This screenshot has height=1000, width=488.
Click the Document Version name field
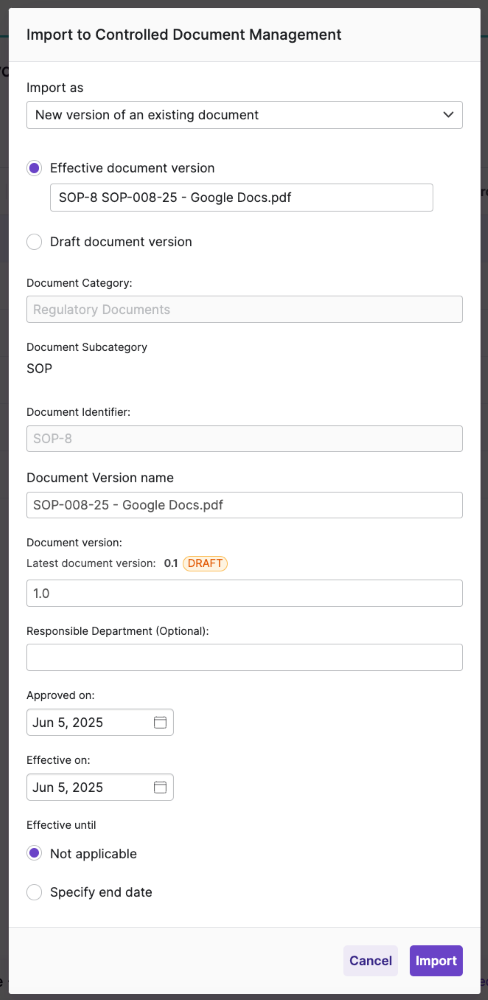point(244,505)
